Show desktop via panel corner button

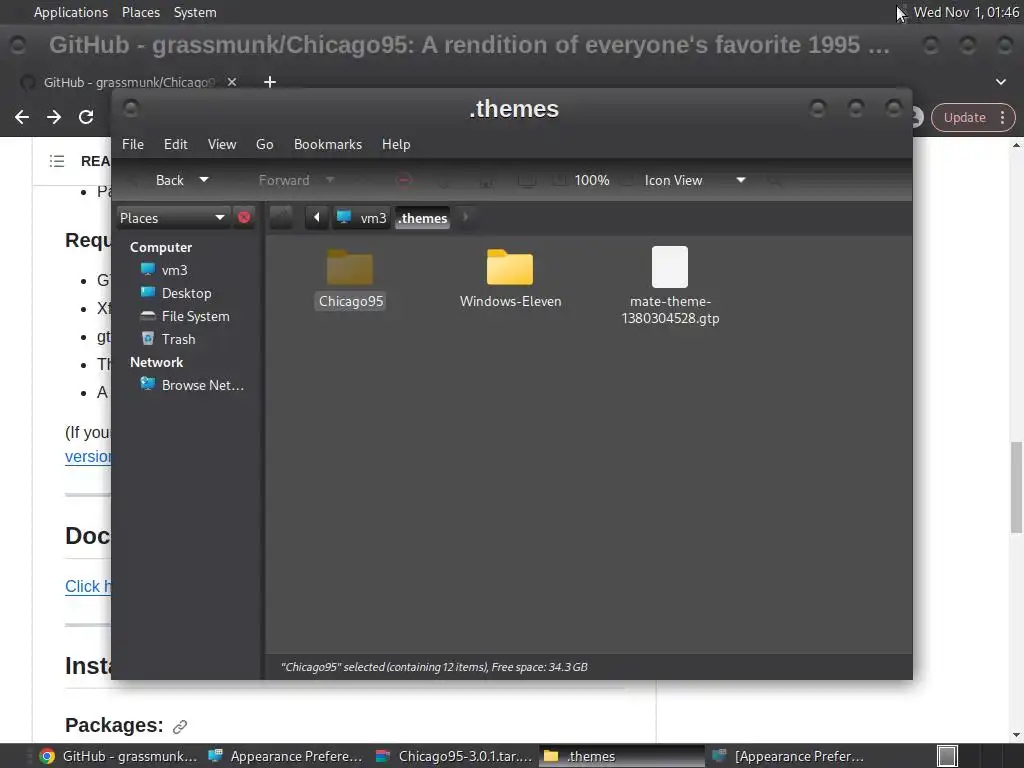(948, 756)
